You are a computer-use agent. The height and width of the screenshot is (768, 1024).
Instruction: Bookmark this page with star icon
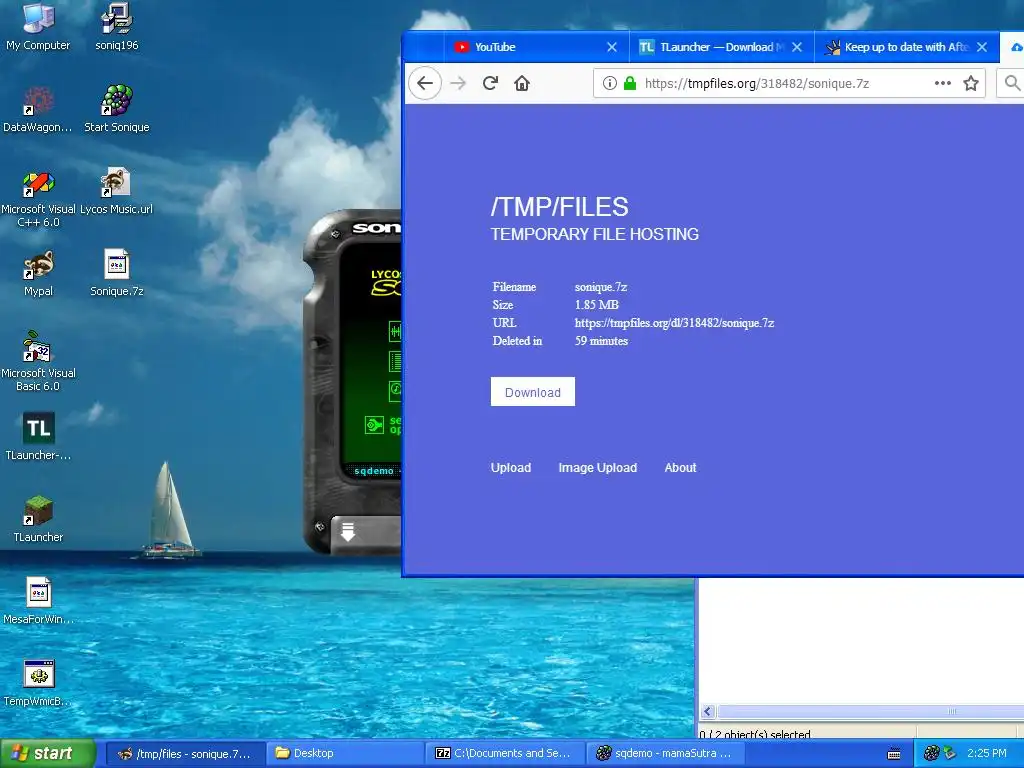coord(971,84)
